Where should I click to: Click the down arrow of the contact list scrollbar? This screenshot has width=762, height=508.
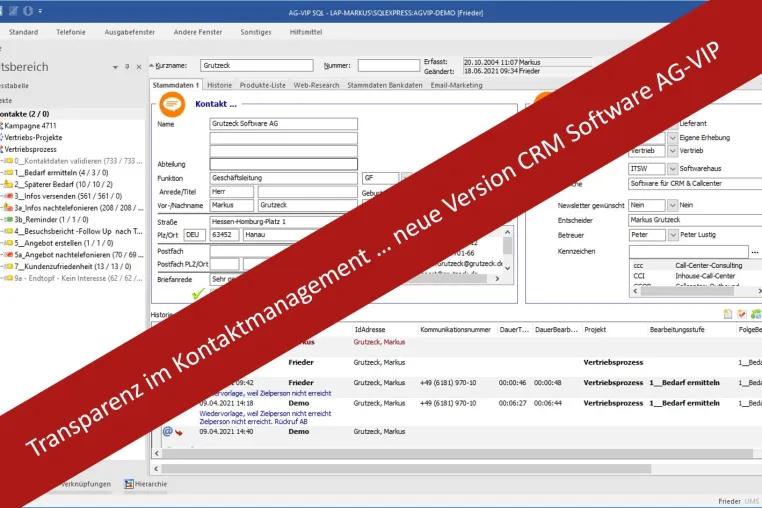(x=507, y=268)
